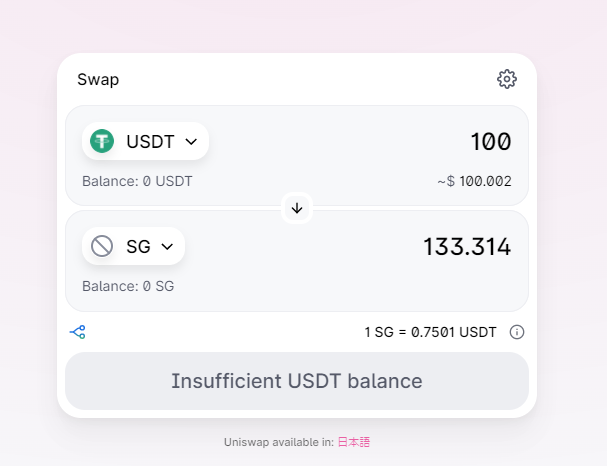Click the SG unknown token icon
Screen dimensions: 607x466
click(x=102, y=246)
